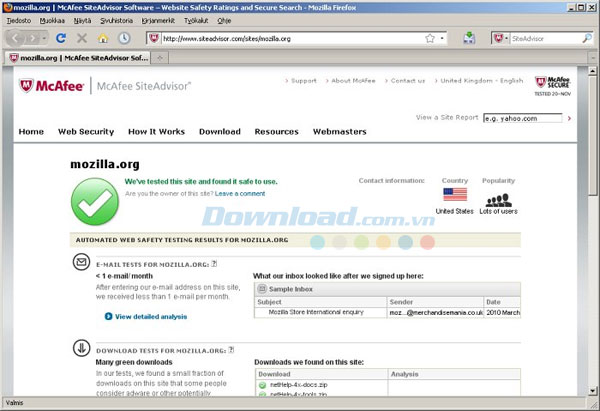Image resolution: width=600 pixels, height=411 pixels.
Task: Click the Lots of users popularity icon
Action: [499, 201]
